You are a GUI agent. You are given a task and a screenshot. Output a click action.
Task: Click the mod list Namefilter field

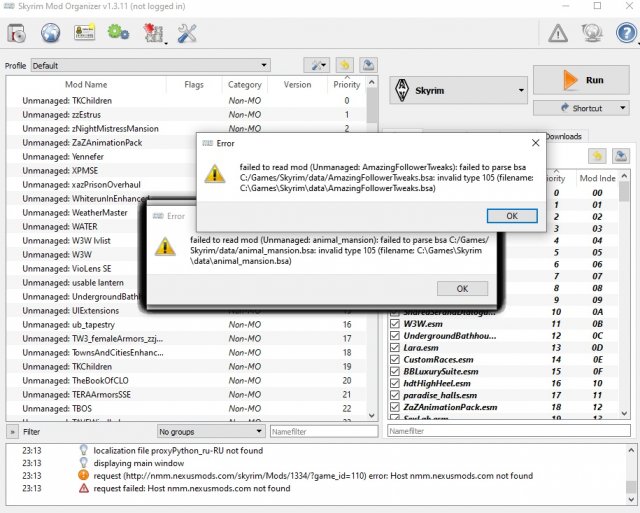pyautogui.click(x=323, y=431)
